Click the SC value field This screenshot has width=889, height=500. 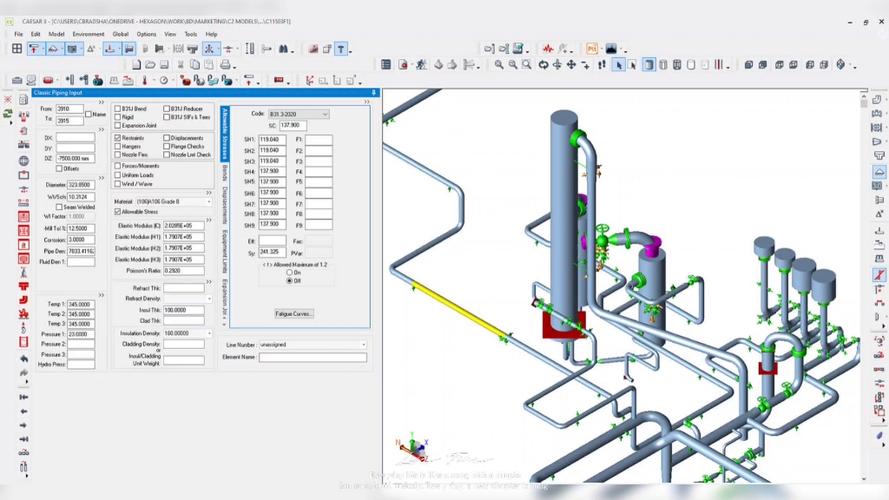point(293,125)
